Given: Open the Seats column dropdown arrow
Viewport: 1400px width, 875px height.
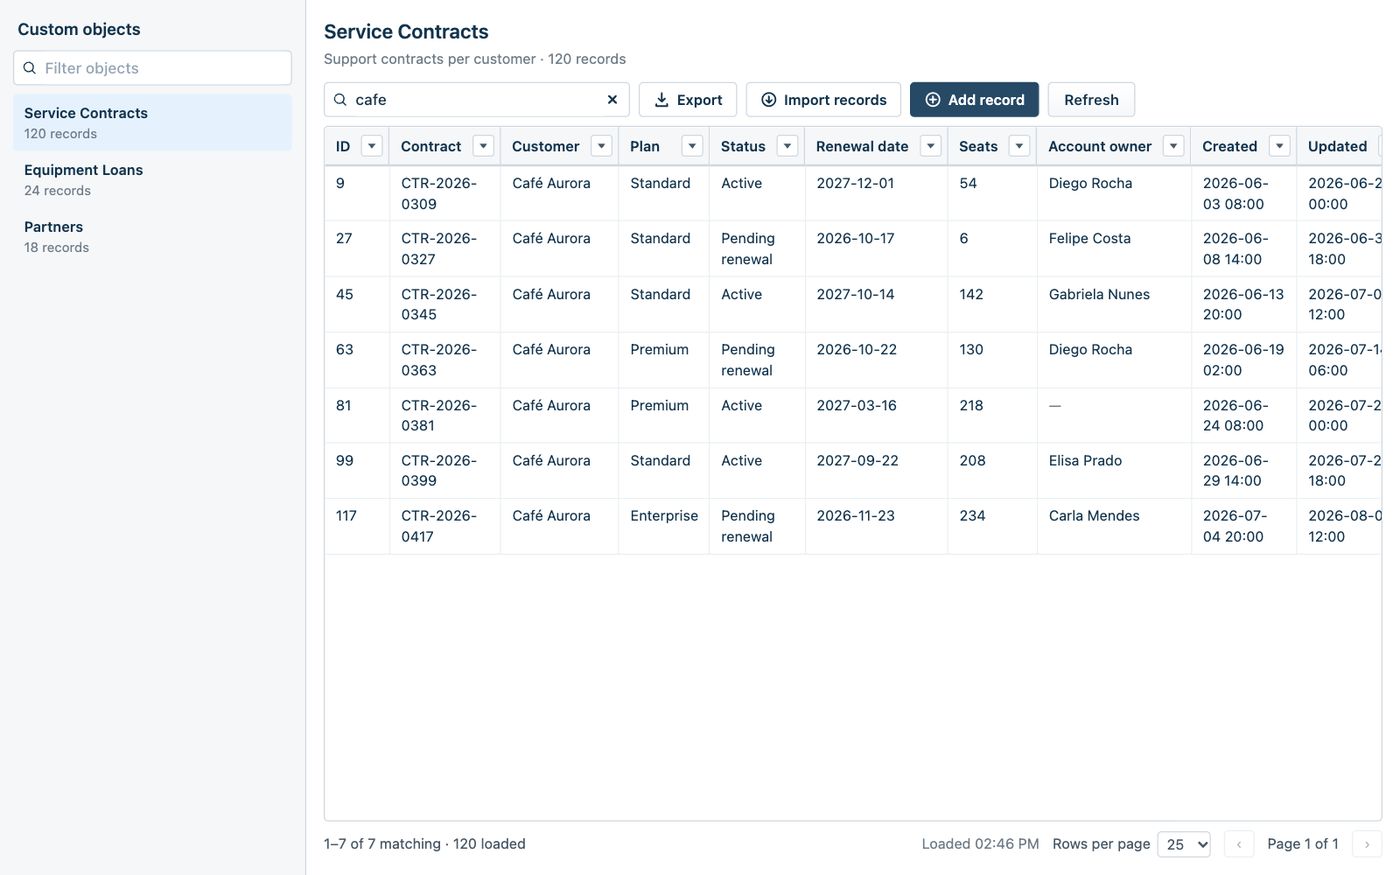Looking at the screenshot, I should click(1019, 146).
